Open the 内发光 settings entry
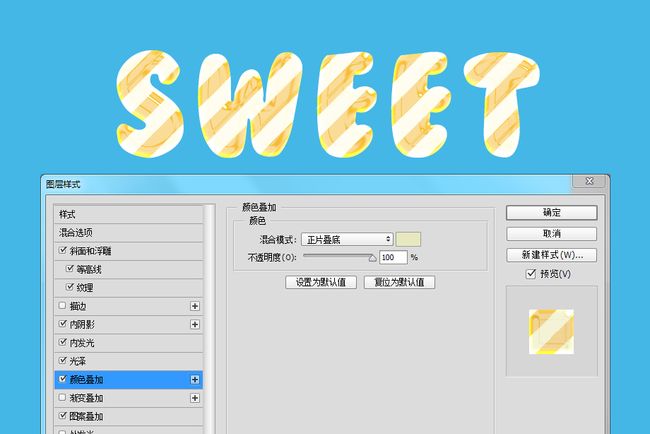Image resolution: width=650 pixels, height=434 pixels. tap(129, 343)
